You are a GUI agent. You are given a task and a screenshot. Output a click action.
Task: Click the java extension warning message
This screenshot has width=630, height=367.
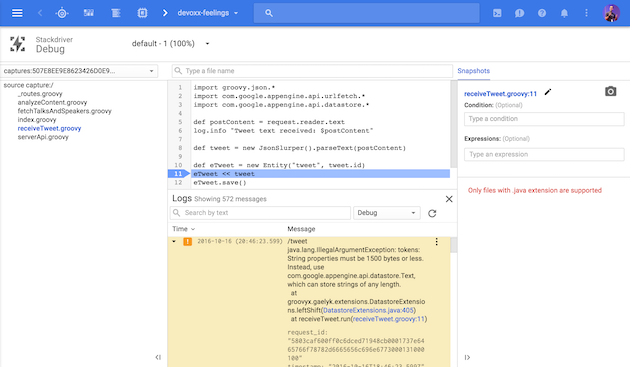click(535, 190)
